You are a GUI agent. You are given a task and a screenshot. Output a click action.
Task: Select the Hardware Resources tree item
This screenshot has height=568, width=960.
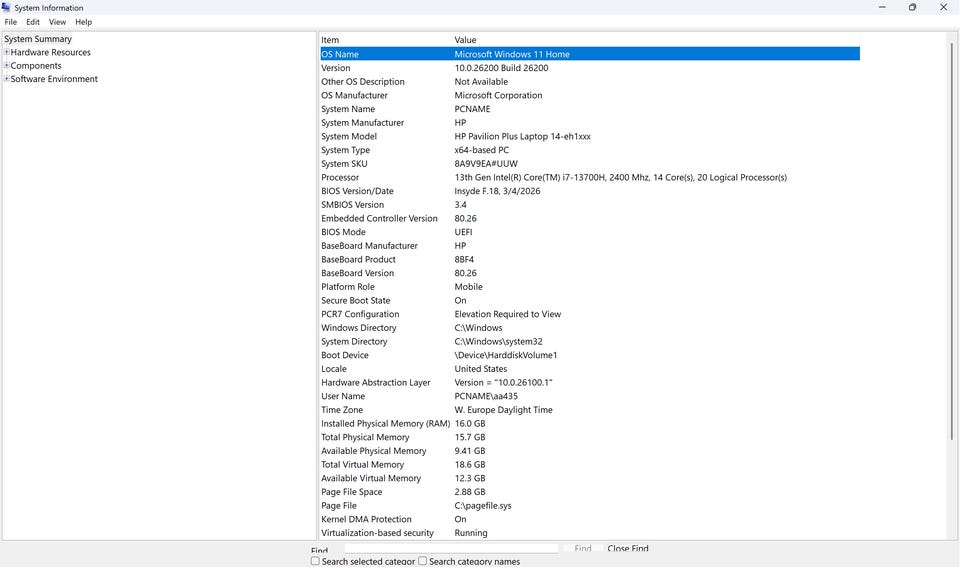[51, 53]
